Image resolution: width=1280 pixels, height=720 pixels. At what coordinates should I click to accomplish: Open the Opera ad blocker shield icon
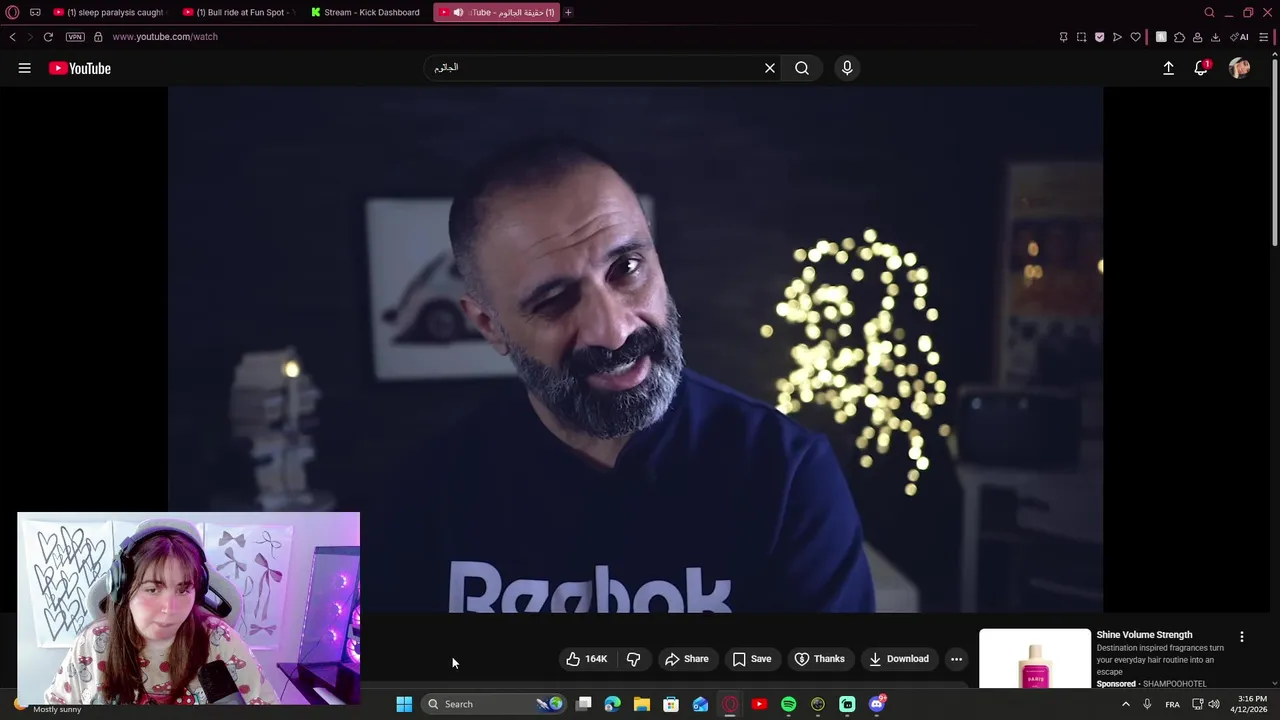[x=1099, y=37]
